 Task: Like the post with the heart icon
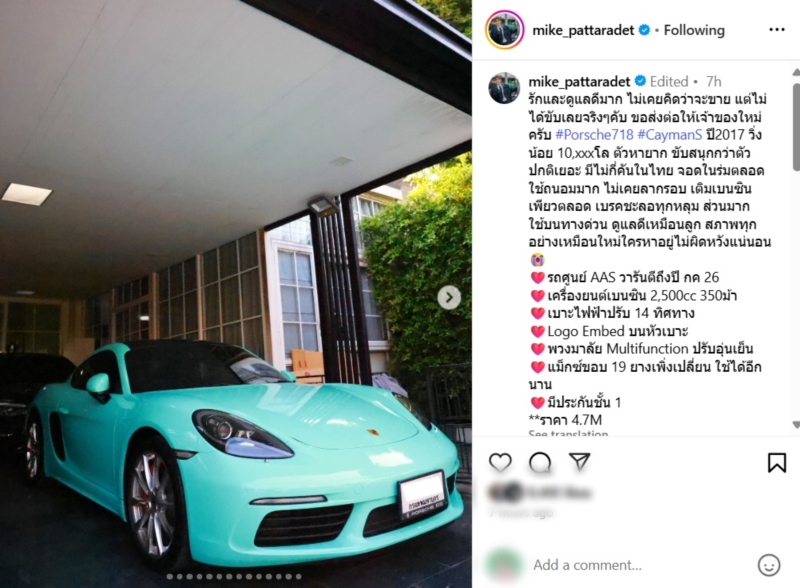[500, 462]
